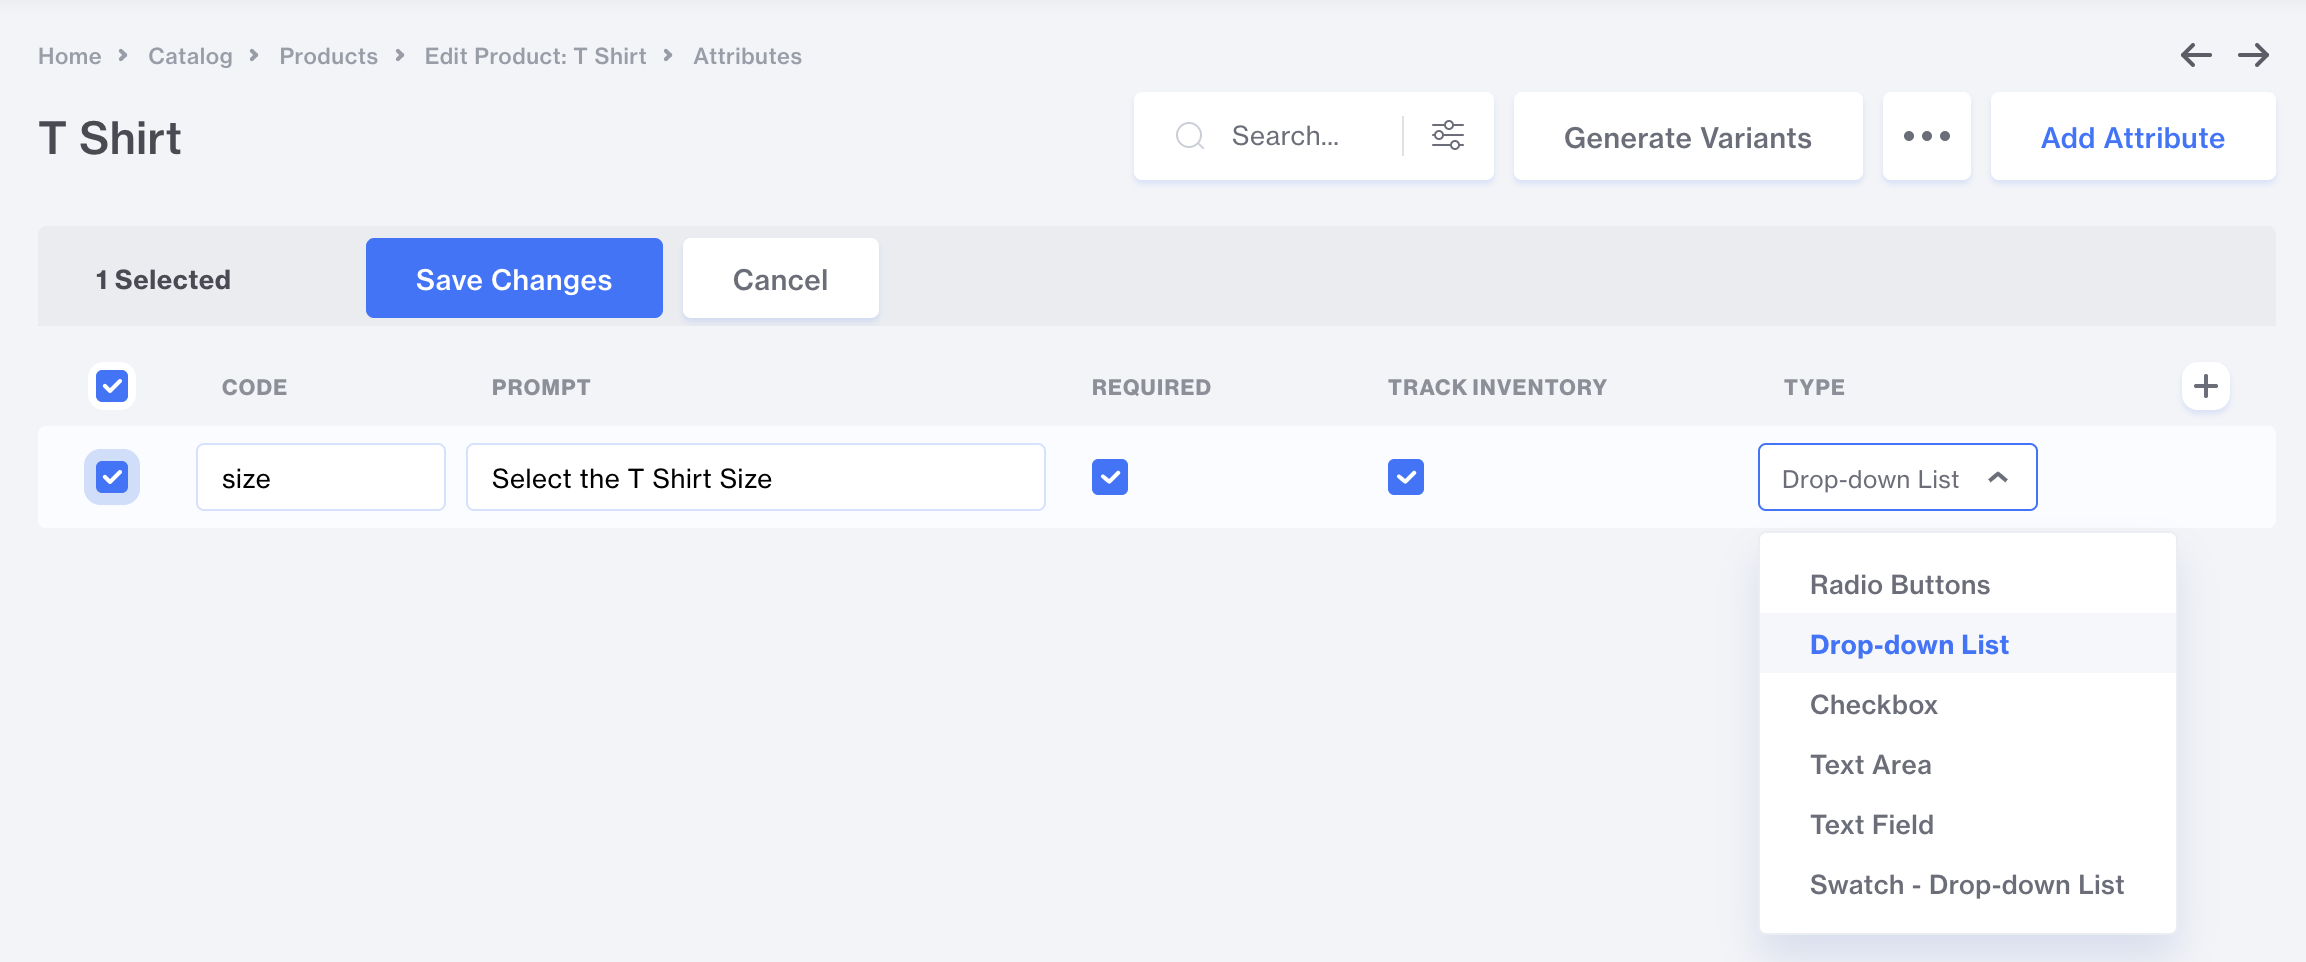This screenshot has width=2306, height=962.
Task: Go to Catalog breadcrumb
Action: (x=190, y=56)
